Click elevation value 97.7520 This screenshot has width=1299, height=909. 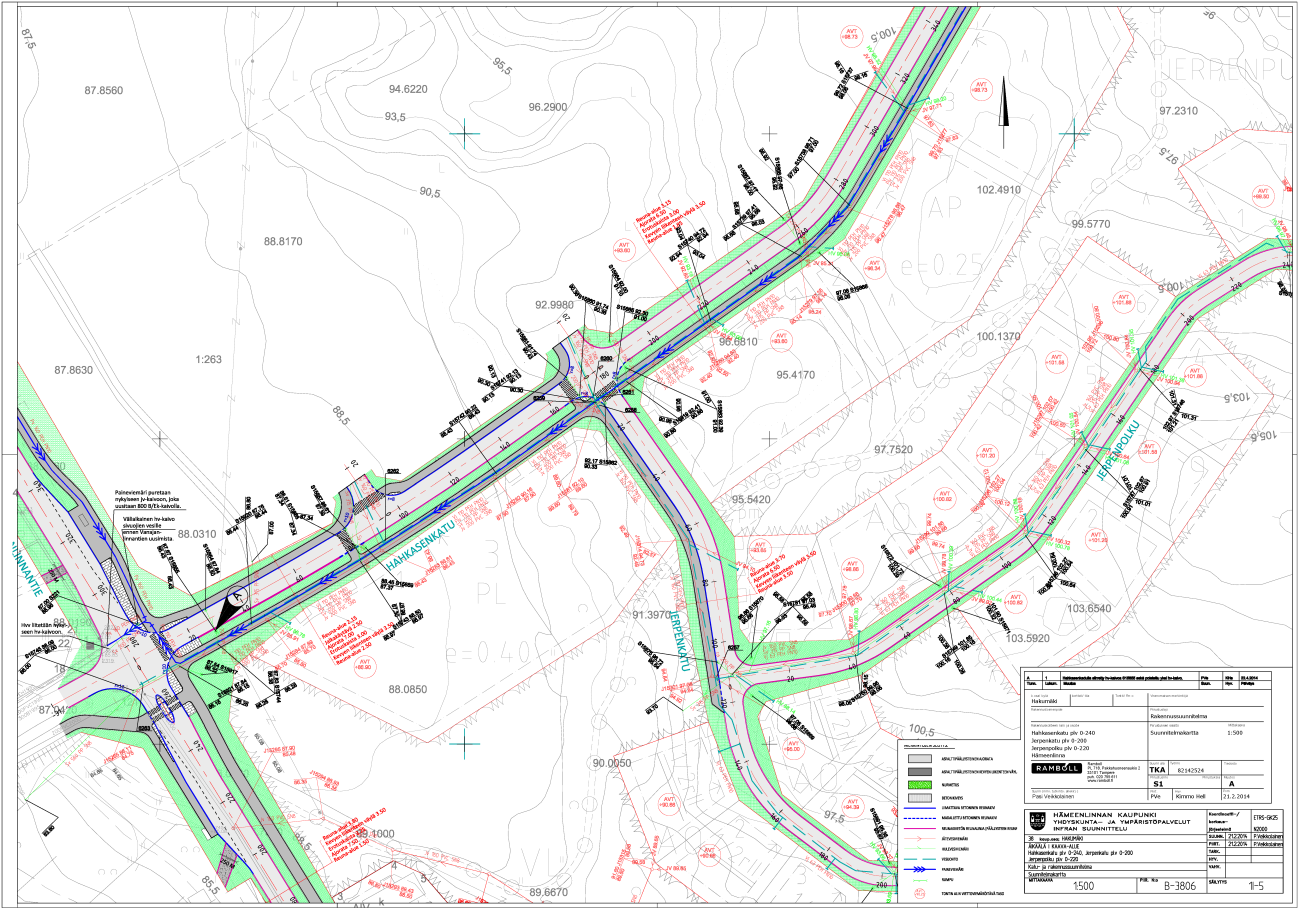tap(894, 450)
